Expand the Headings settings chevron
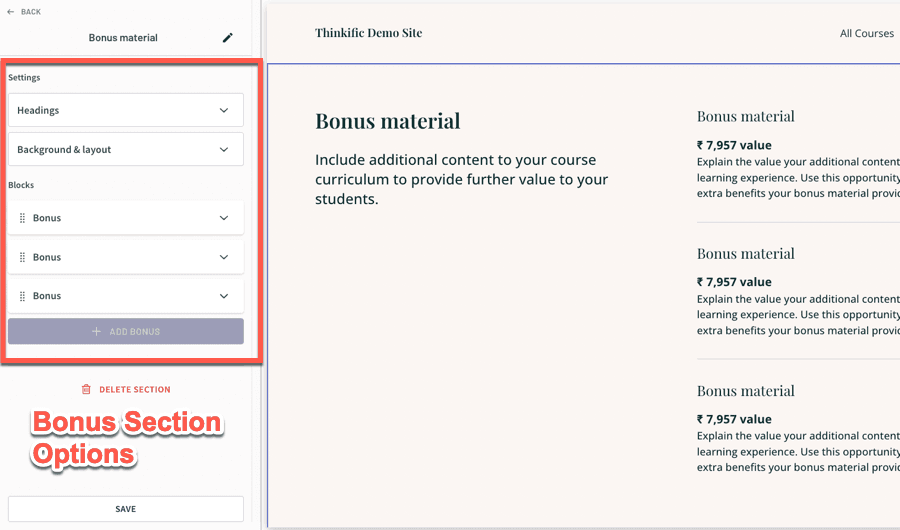 [224, 110]
